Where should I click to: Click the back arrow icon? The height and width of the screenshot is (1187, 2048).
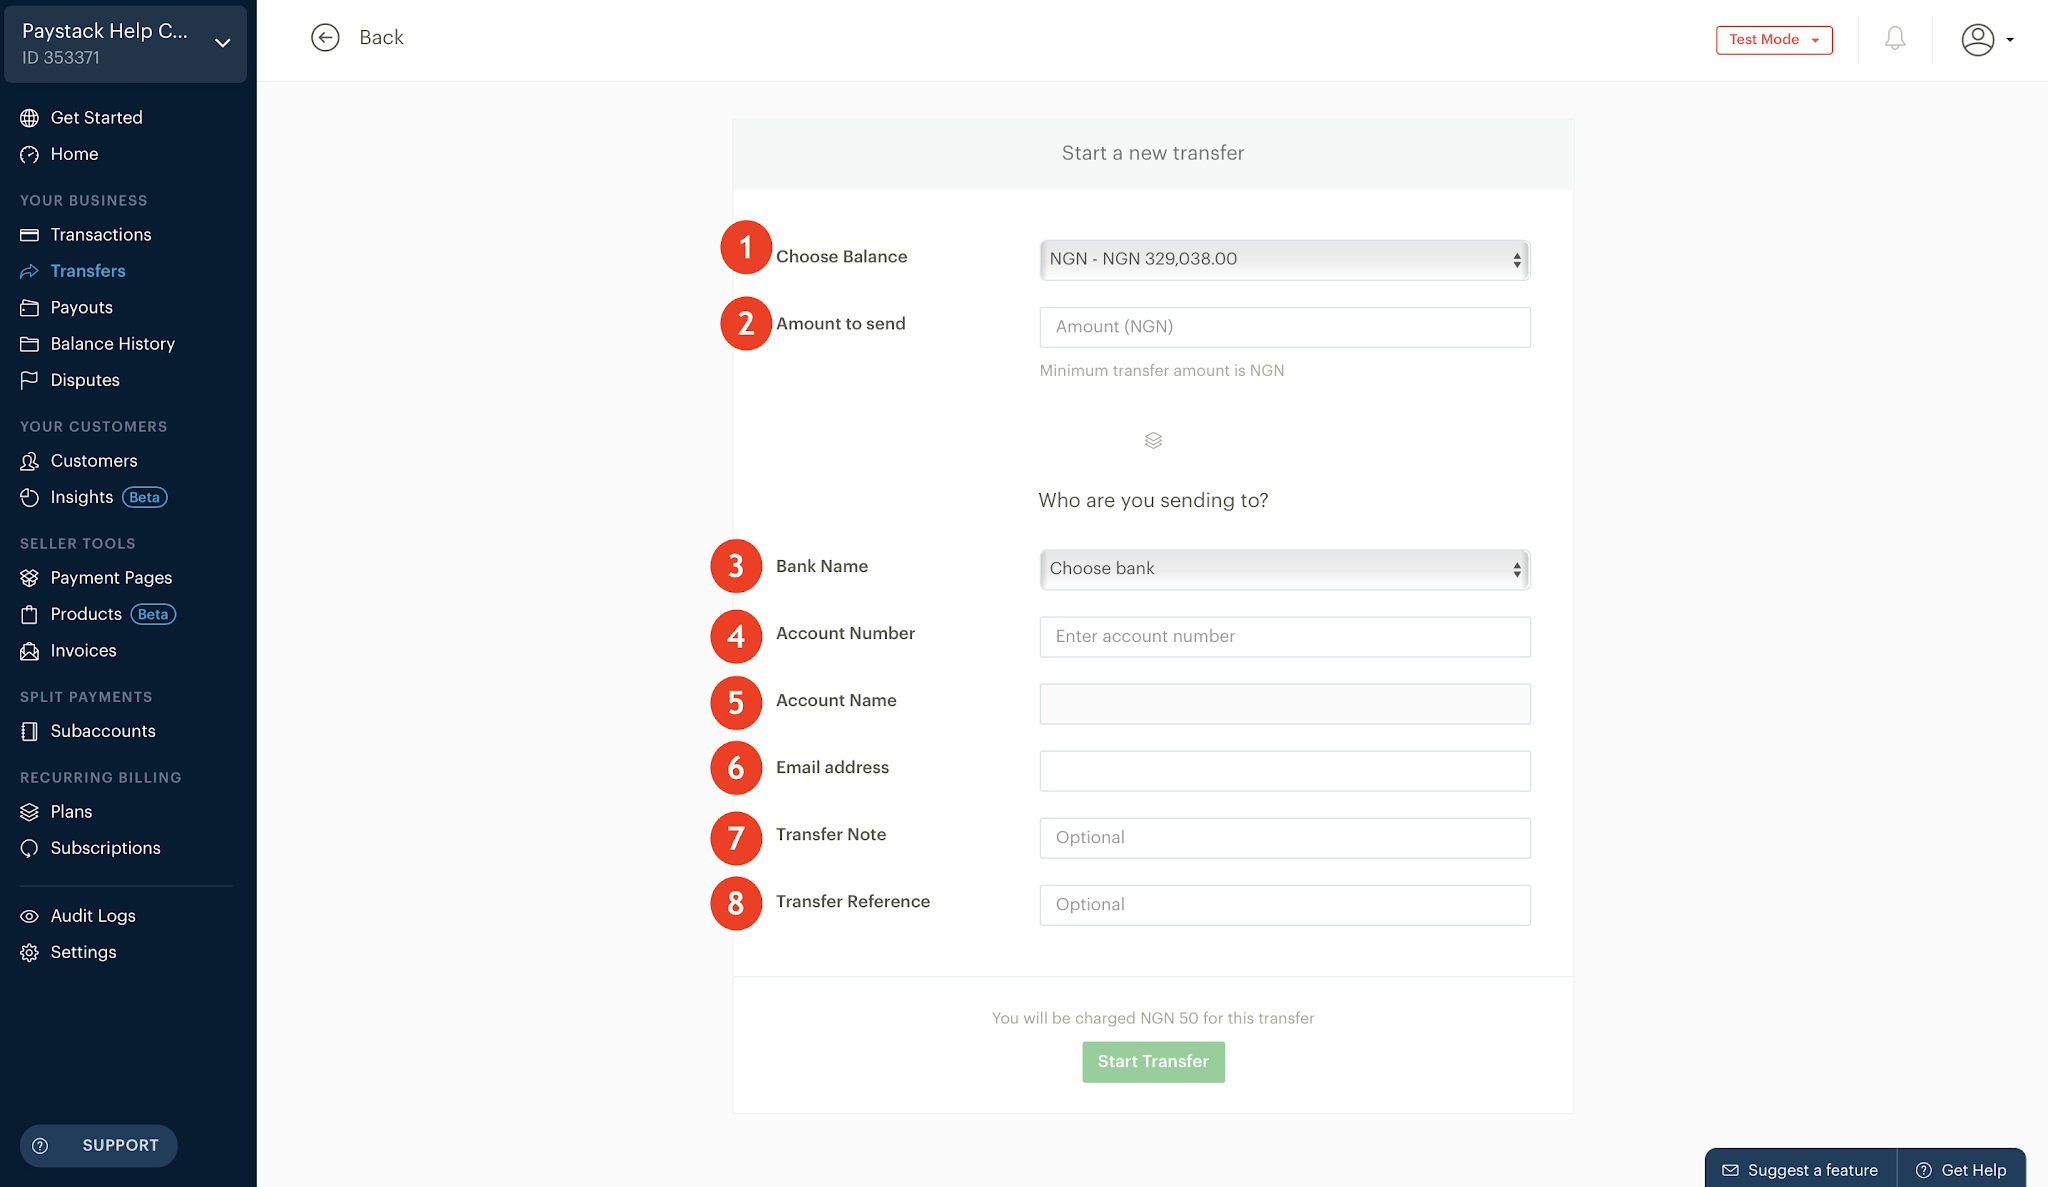pyautogui.click(x=325, y=37)
